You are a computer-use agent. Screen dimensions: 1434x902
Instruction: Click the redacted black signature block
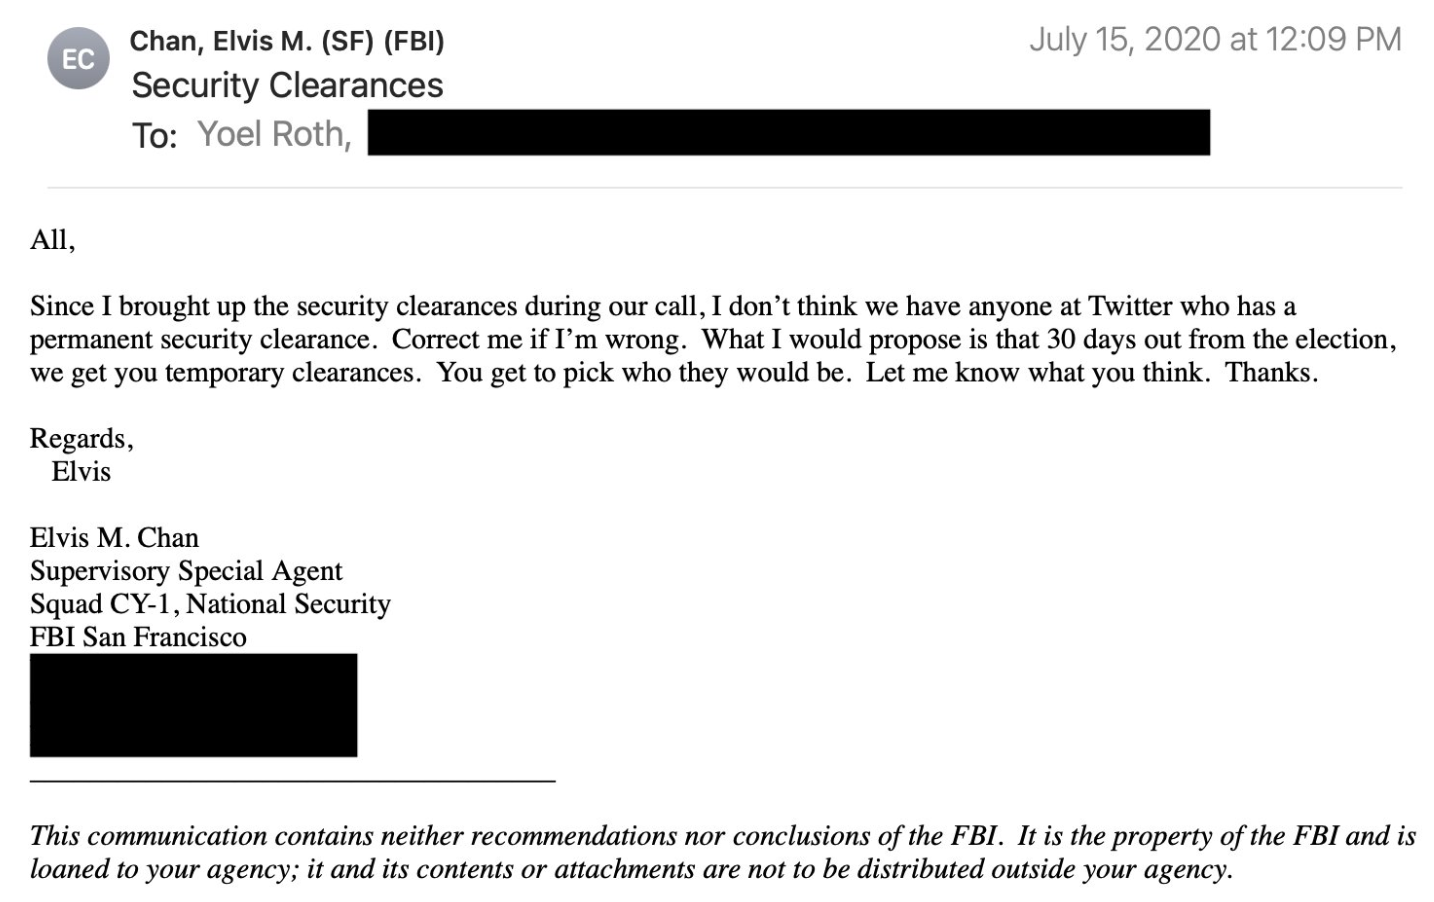tap(193, 705)
